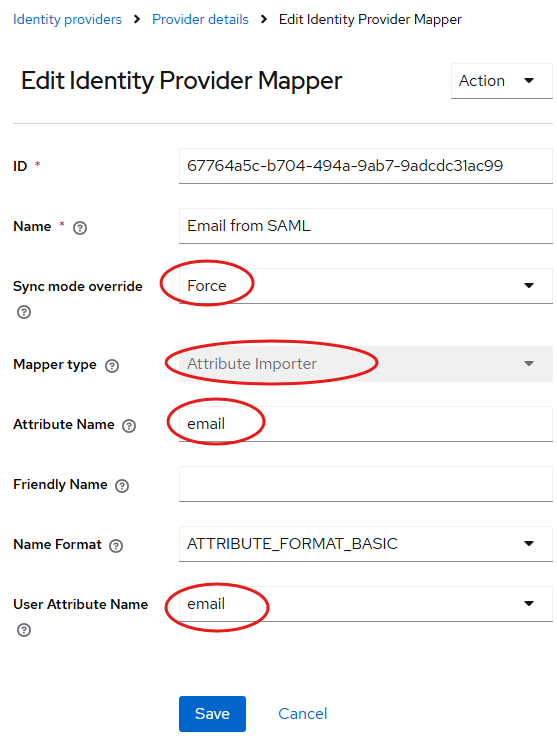Click User Attribute Name help icon
The height and width of the screenshot is (751, 557).
pyautogui.click(x=24, y=630)
